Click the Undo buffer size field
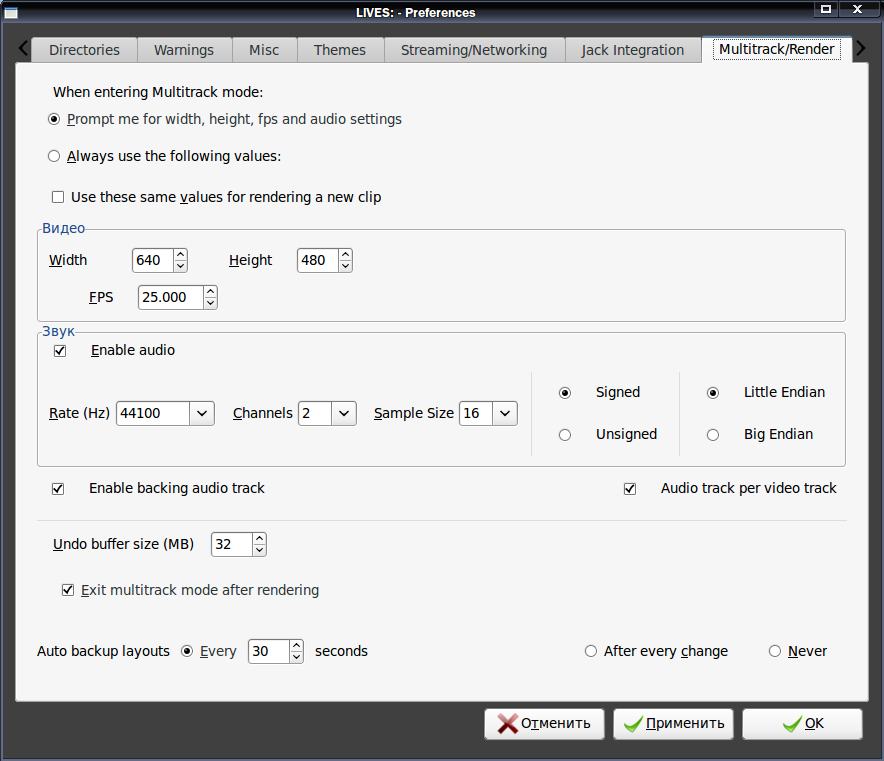The image size is (884, 761). [x=232, y=545]
